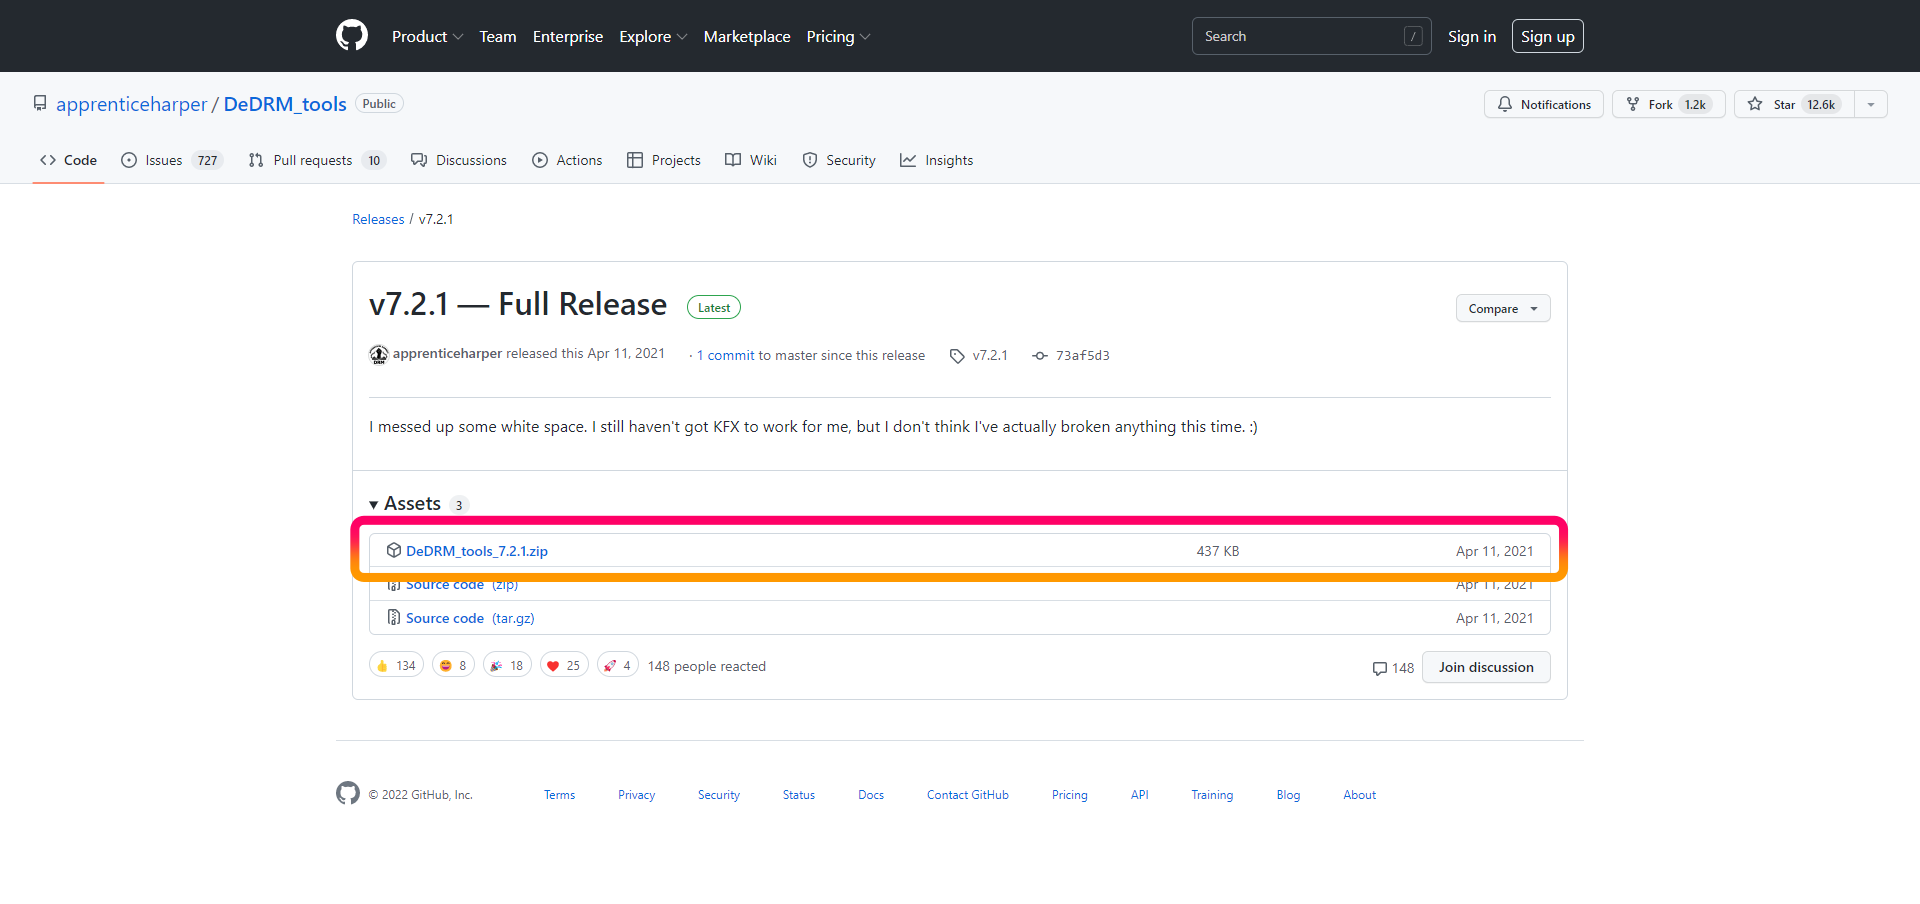Viewport: 1920px width, 904px height.
Task: Expand the Pricing dropdown in header
Action: coord(838,36)
